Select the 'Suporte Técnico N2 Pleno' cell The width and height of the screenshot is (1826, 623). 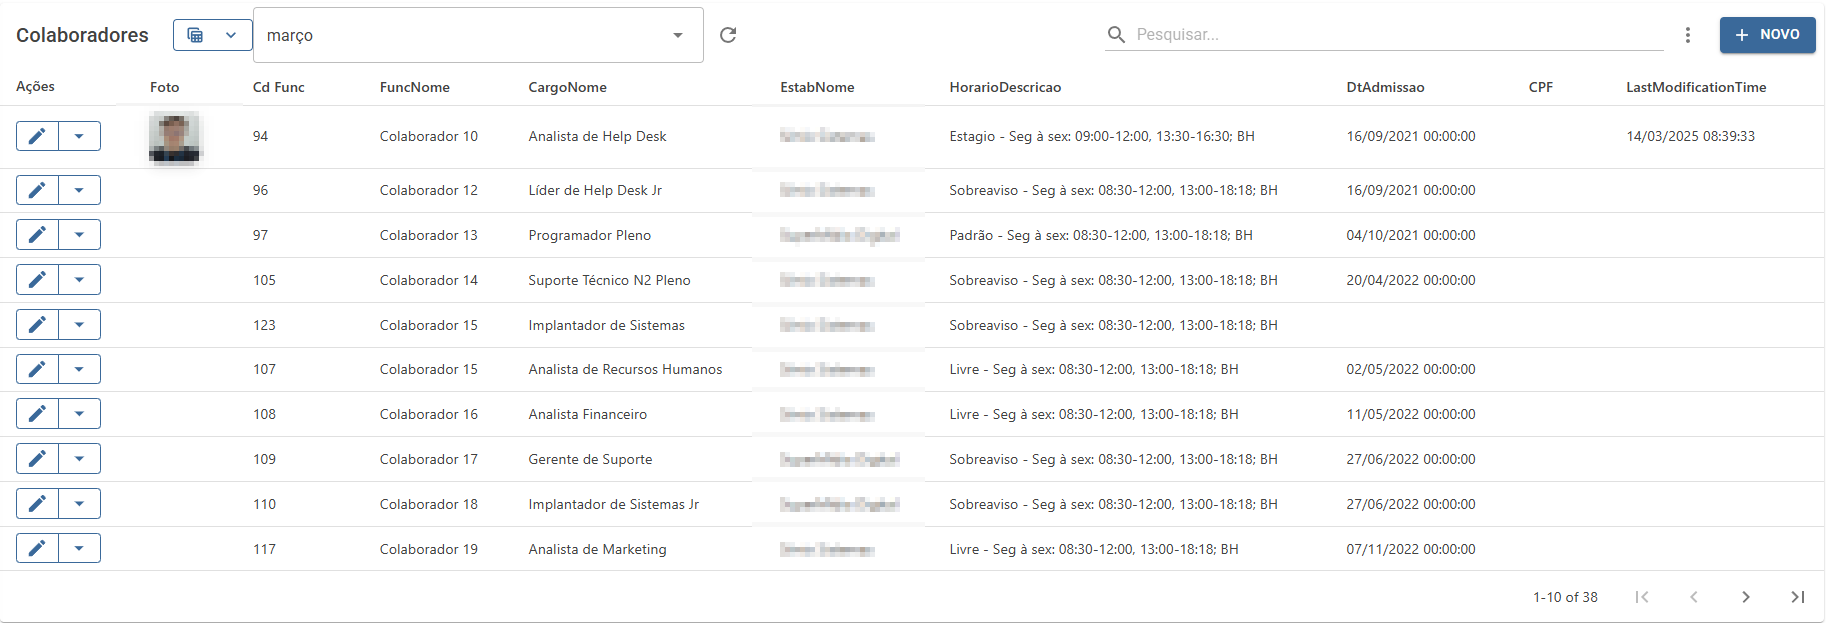click(x=609, y=280)
